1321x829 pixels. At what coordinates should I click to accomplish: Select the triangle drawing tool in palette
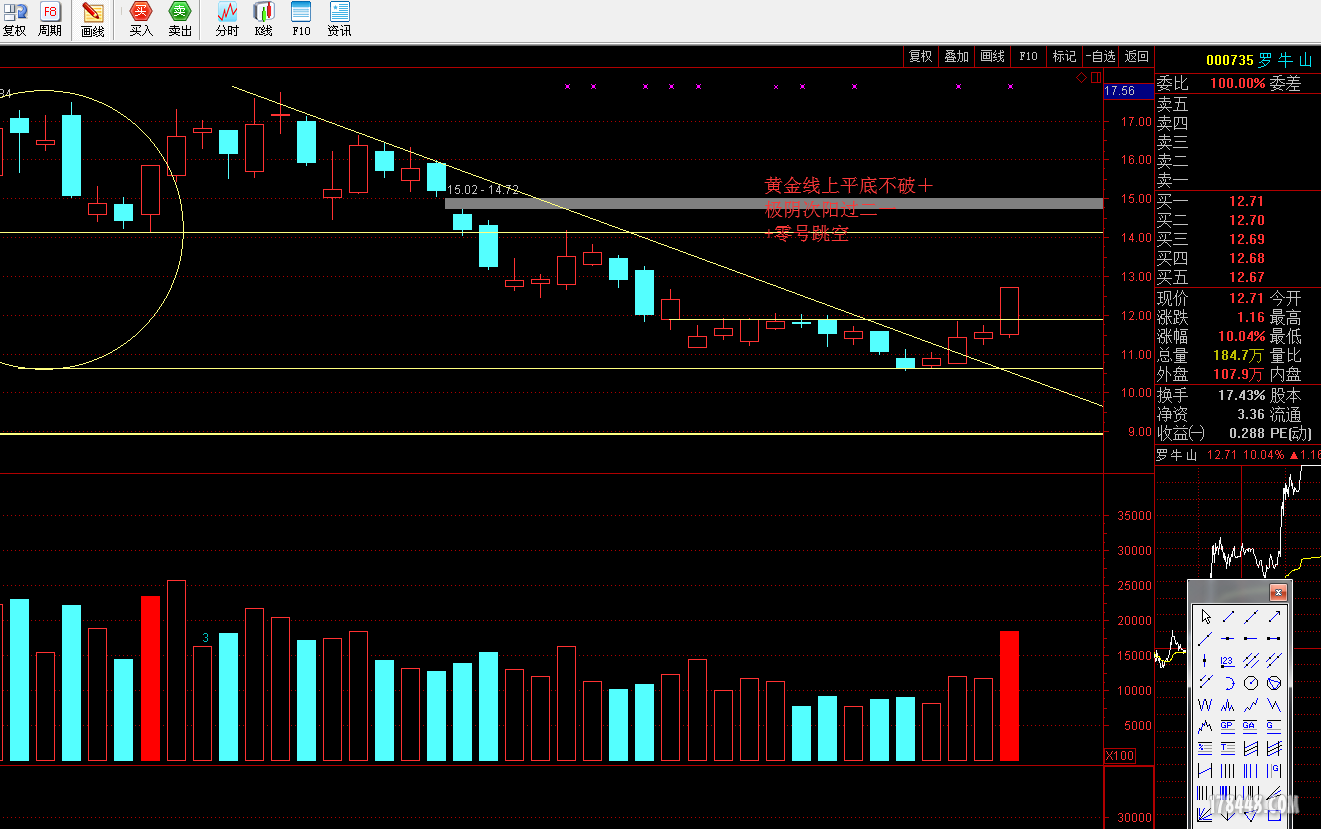[1251, 816]
